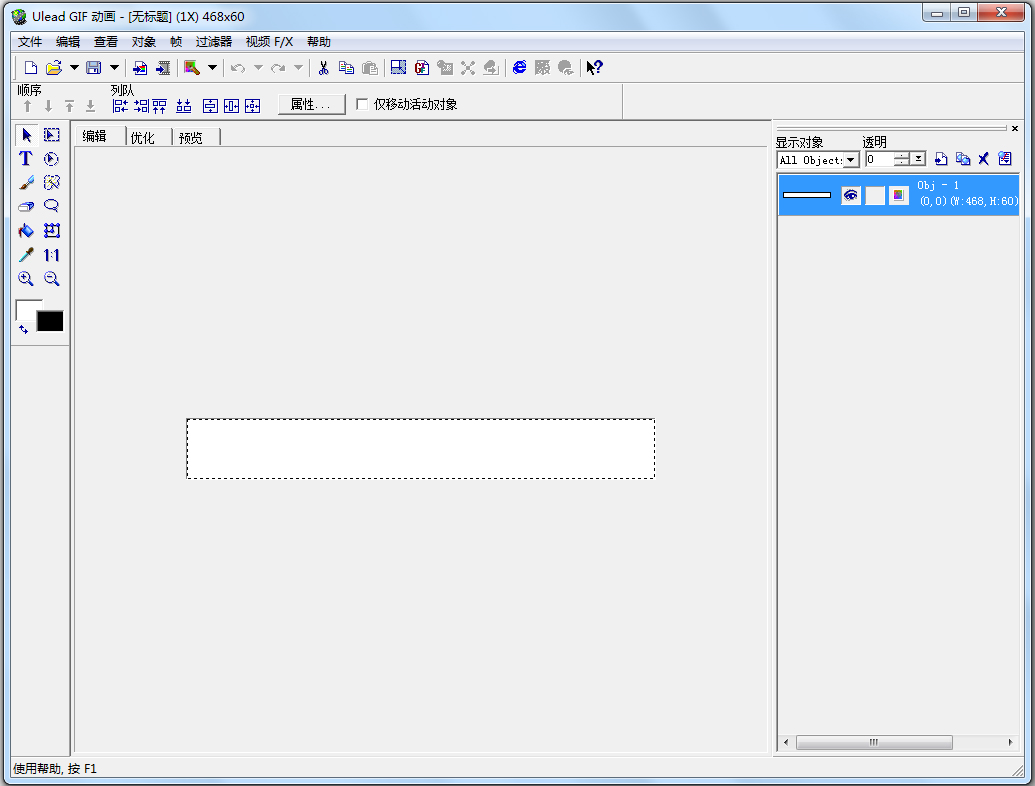
Task: Create a new file with the New icon
Action: (30, 67)
